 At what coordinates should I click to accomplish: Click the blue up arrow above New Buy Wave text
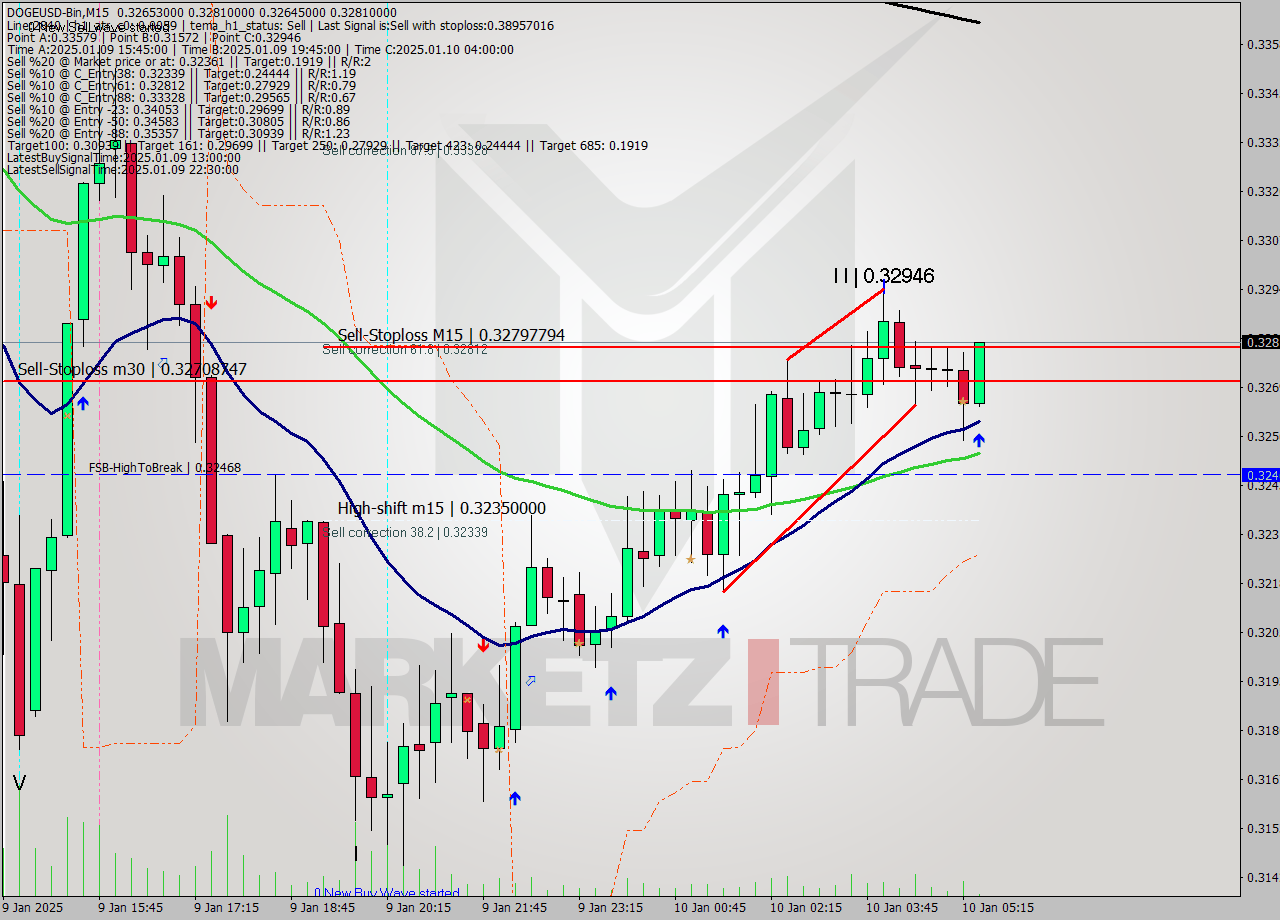coord(515,798)
